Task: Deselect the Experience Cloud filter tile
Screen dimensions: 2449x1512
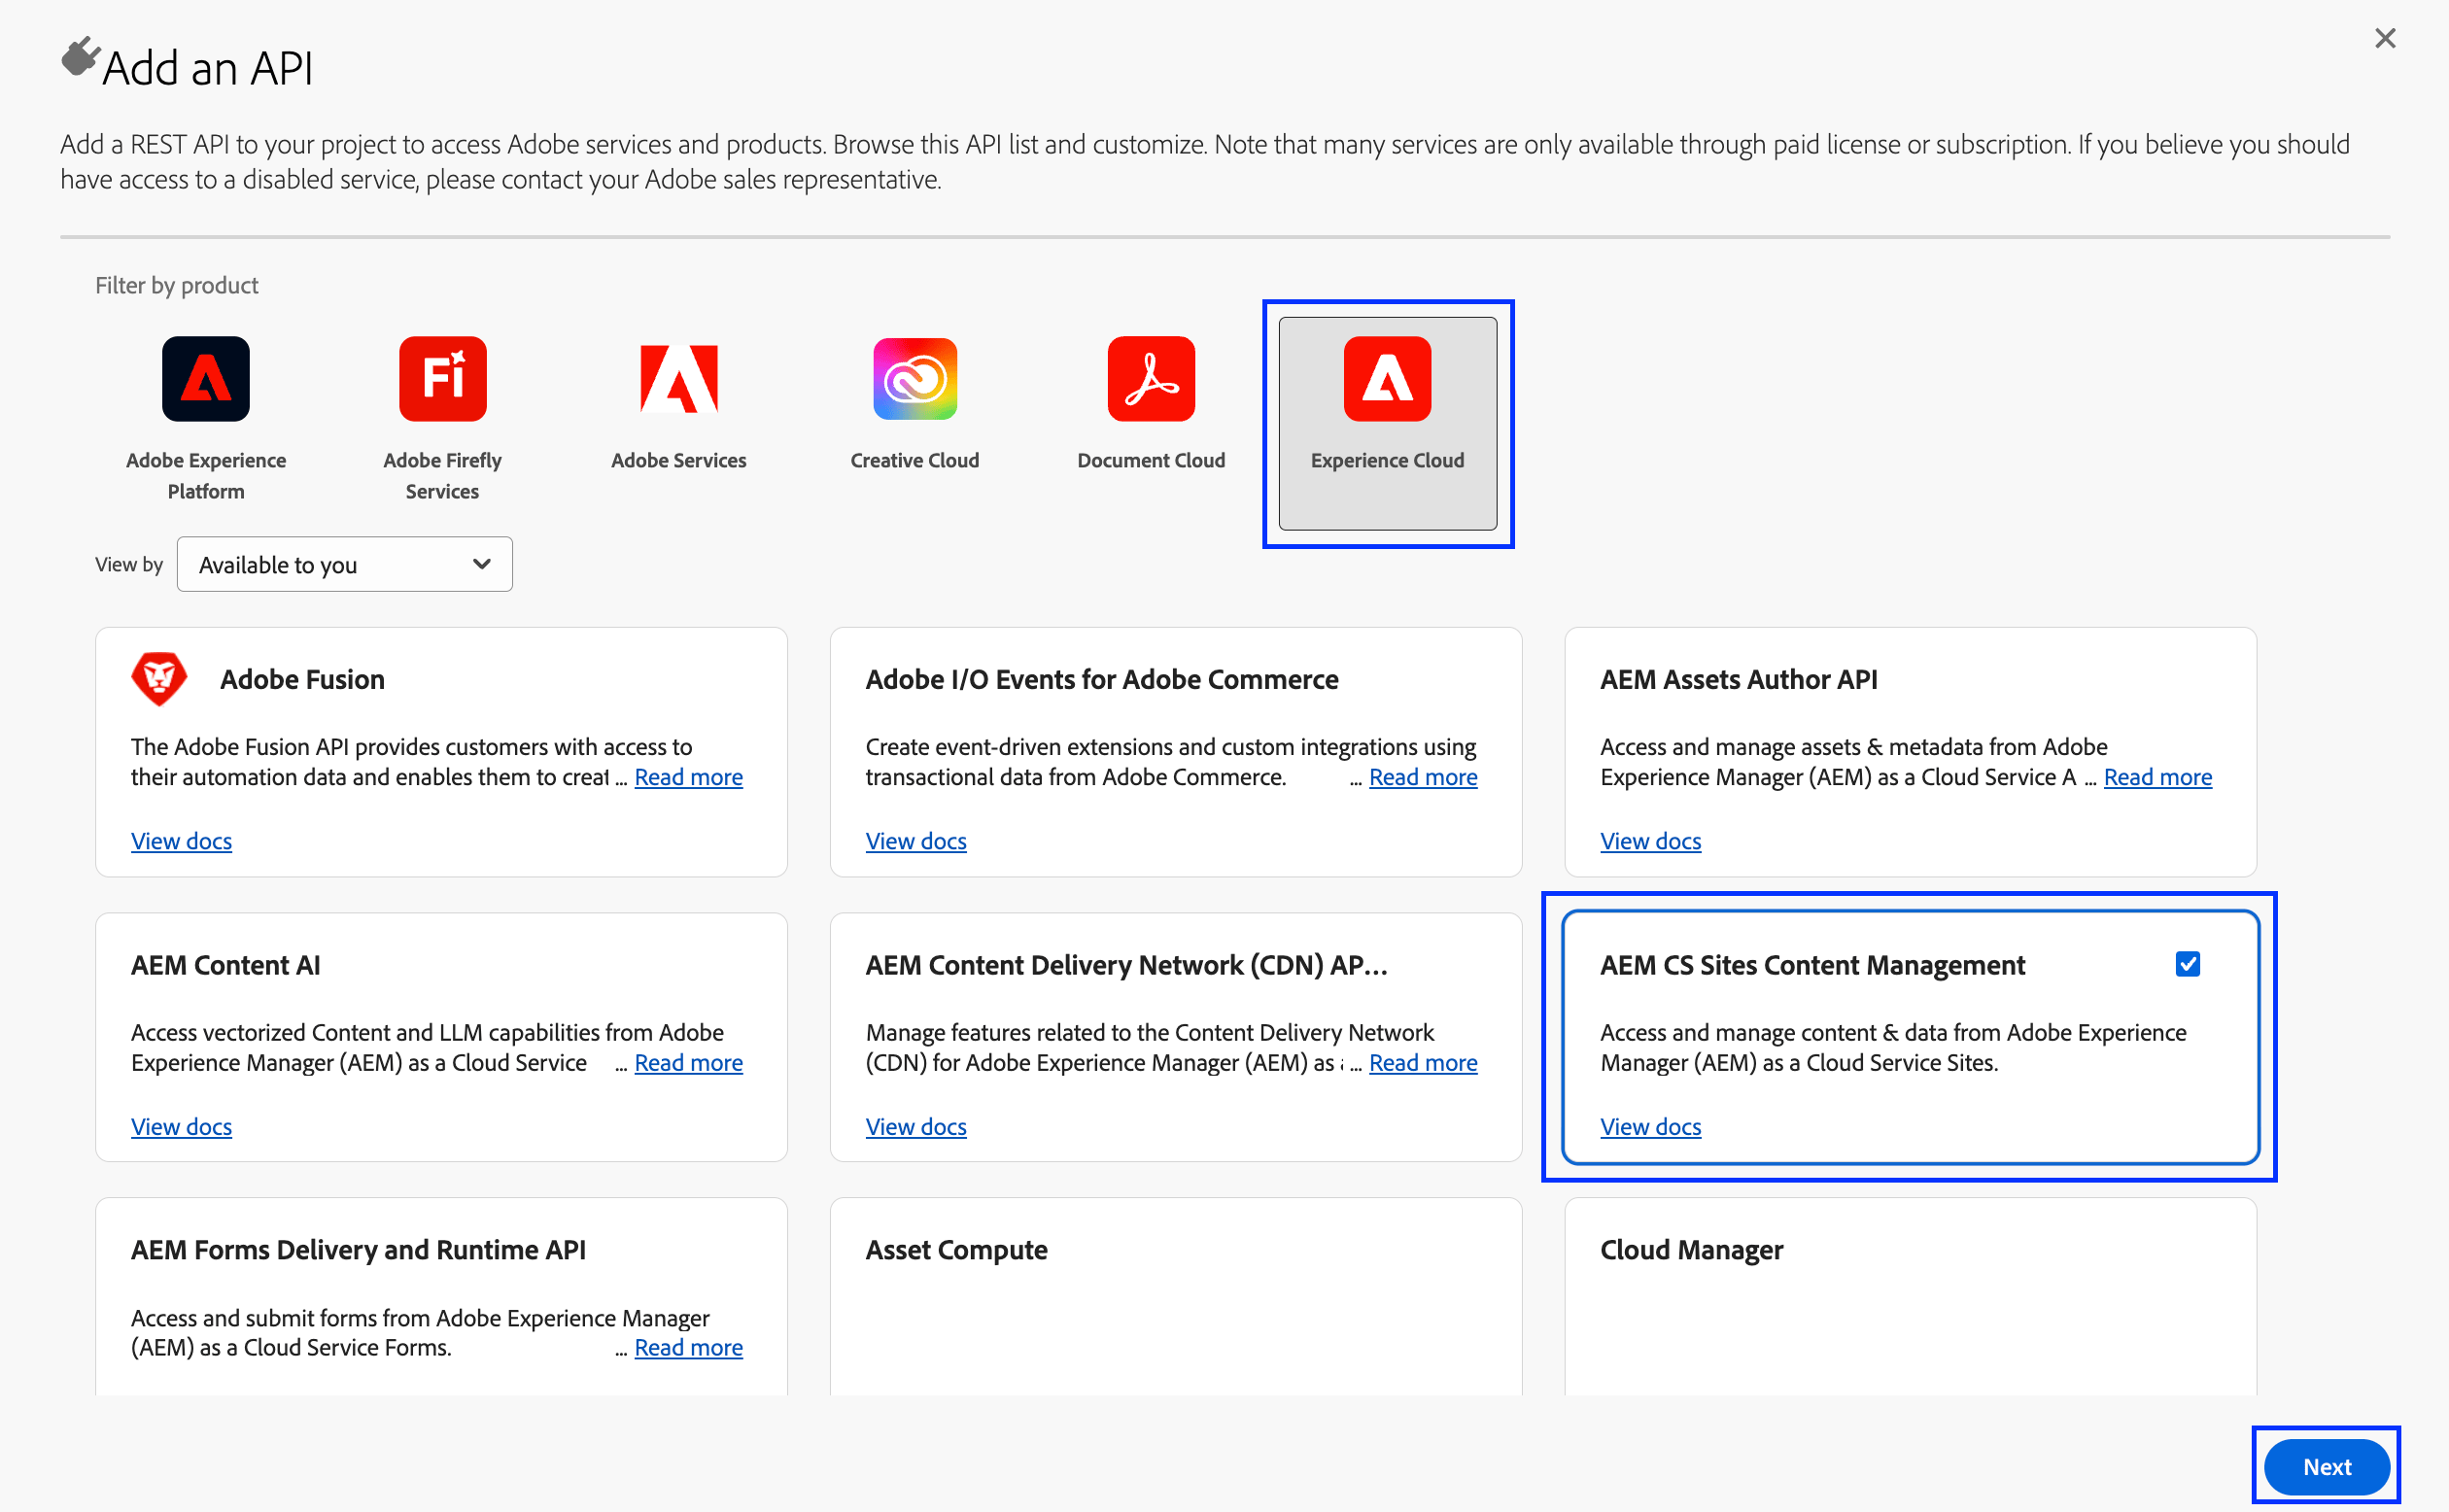Action: tap(1388, 423)
